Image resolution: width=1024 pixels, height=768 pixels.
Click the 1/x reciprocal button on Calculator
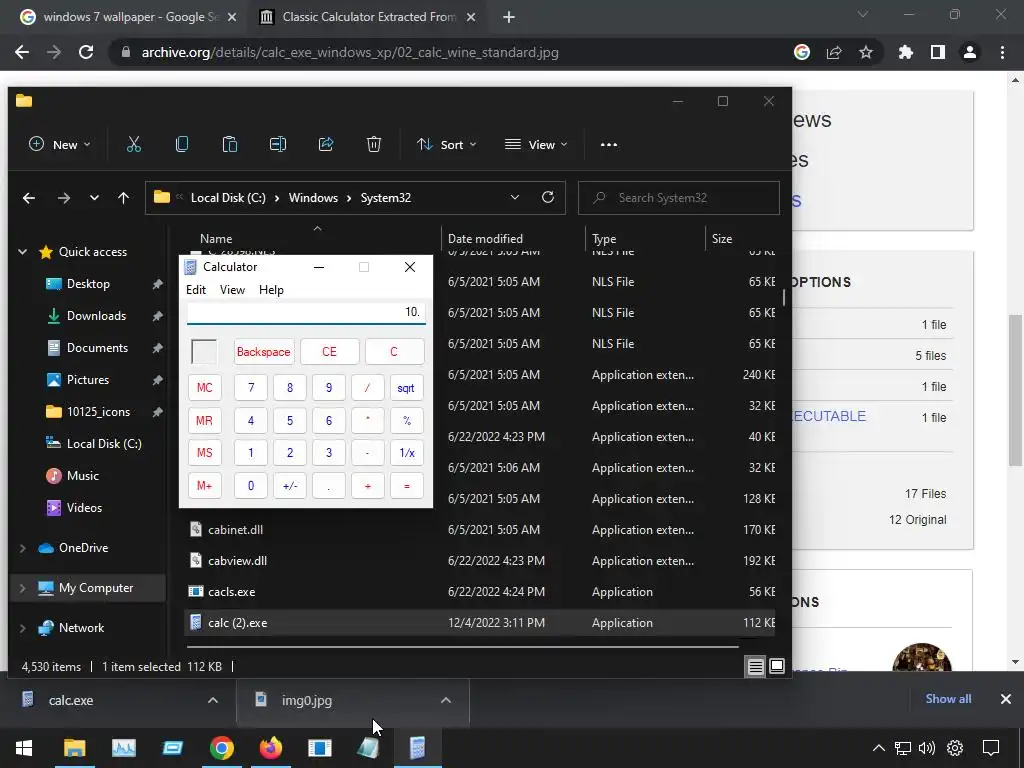tap(406, 453)
